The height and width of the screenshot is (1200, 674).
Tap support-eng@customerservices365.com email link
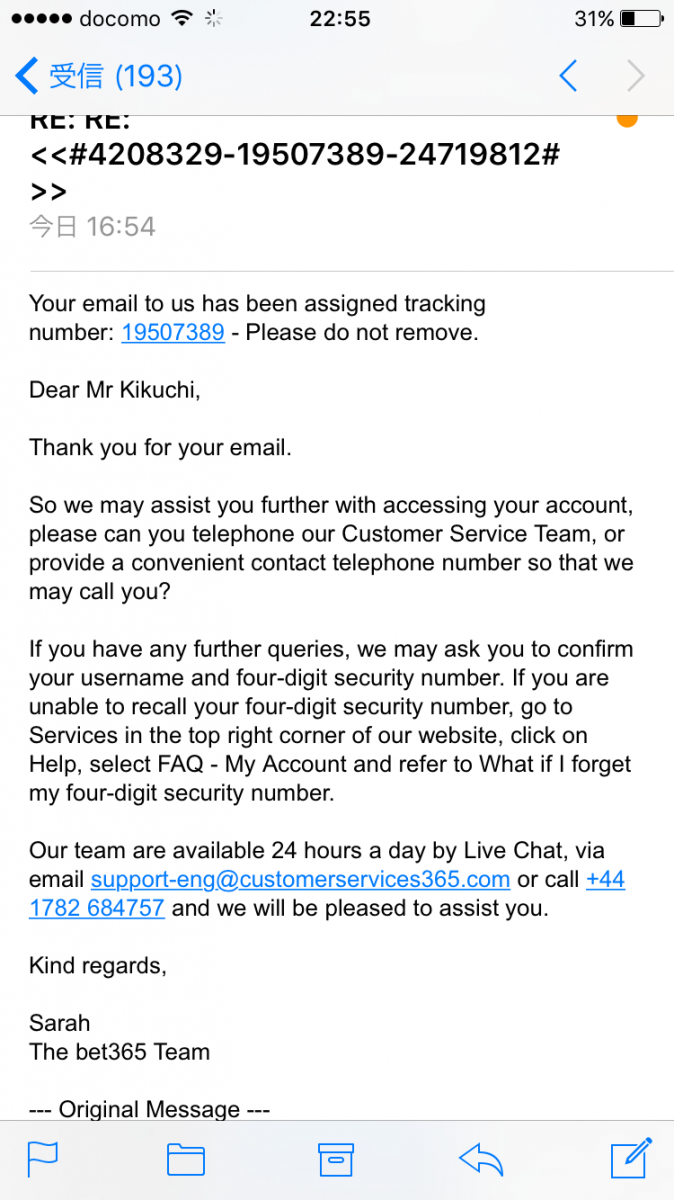pos(300,880)
